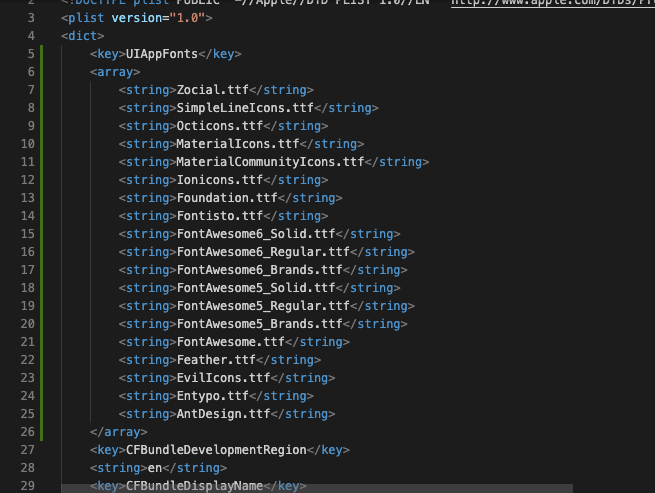Click Ionicons.ttf on line 12
655x493 pixels.
(x=220, y=180)
